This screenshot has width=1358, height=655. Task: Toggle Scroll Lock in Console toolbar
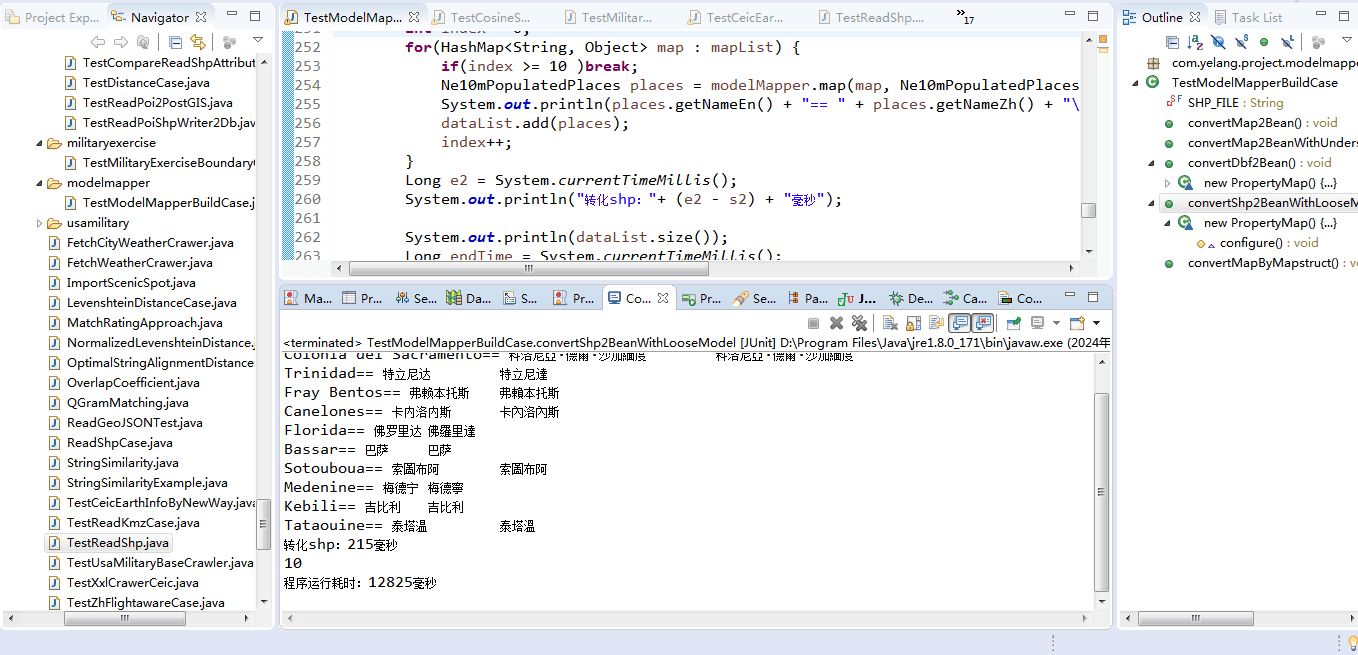tap(913, 323)
